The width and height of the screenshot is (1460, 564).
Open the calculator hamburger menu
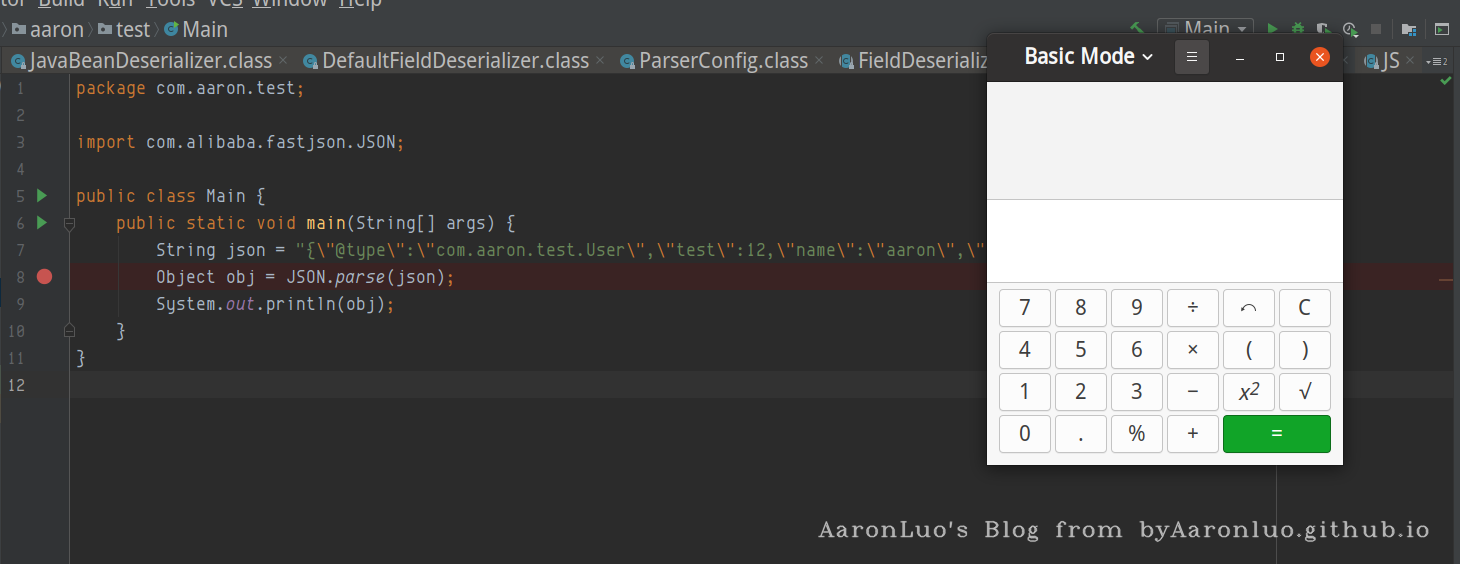click(x=1191, y=57)
